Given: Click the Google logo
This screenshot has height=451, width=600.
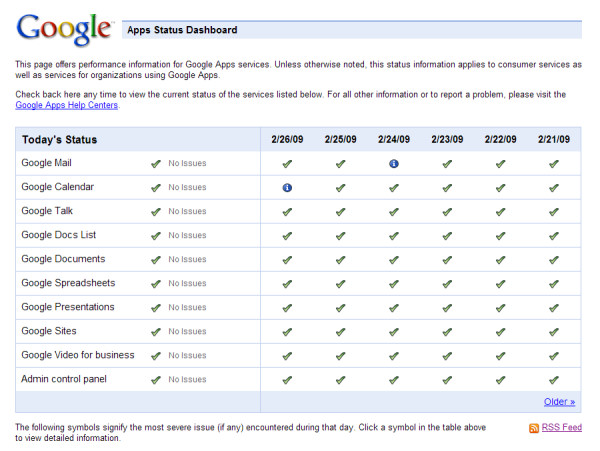Looking at the screenshot, I should [x=64, y=29].
